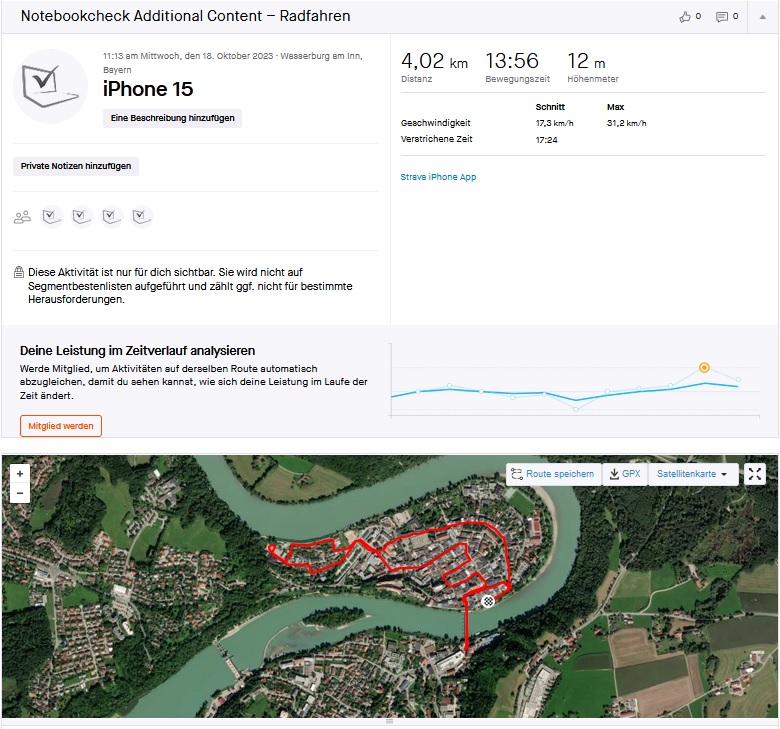
Task: Download the GPX file
Action: (625, 474)
